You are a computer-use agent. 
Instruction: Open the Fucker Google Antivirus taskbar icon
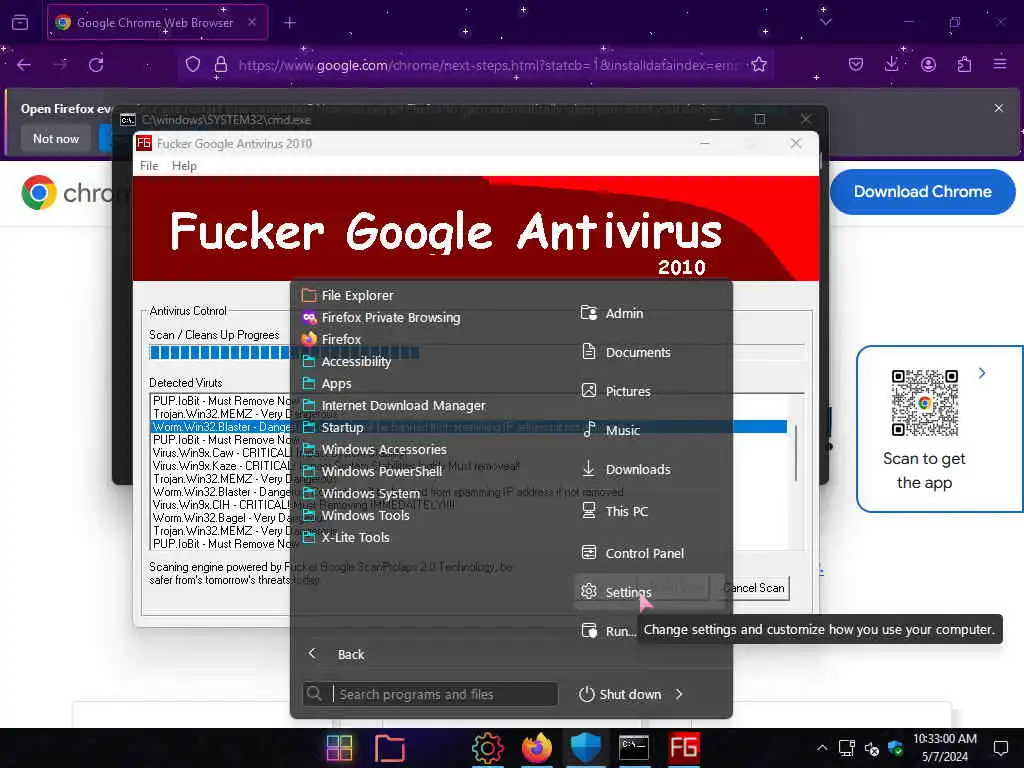pyautogui.click(x=683, y=748)
